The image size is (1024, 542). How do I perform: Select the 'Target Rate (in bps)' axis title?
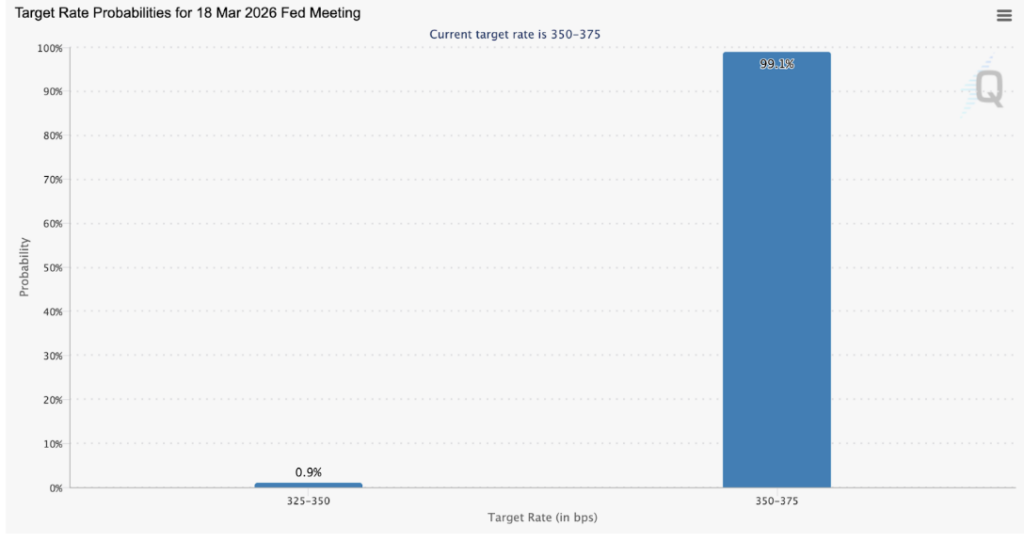coord(542,517)
